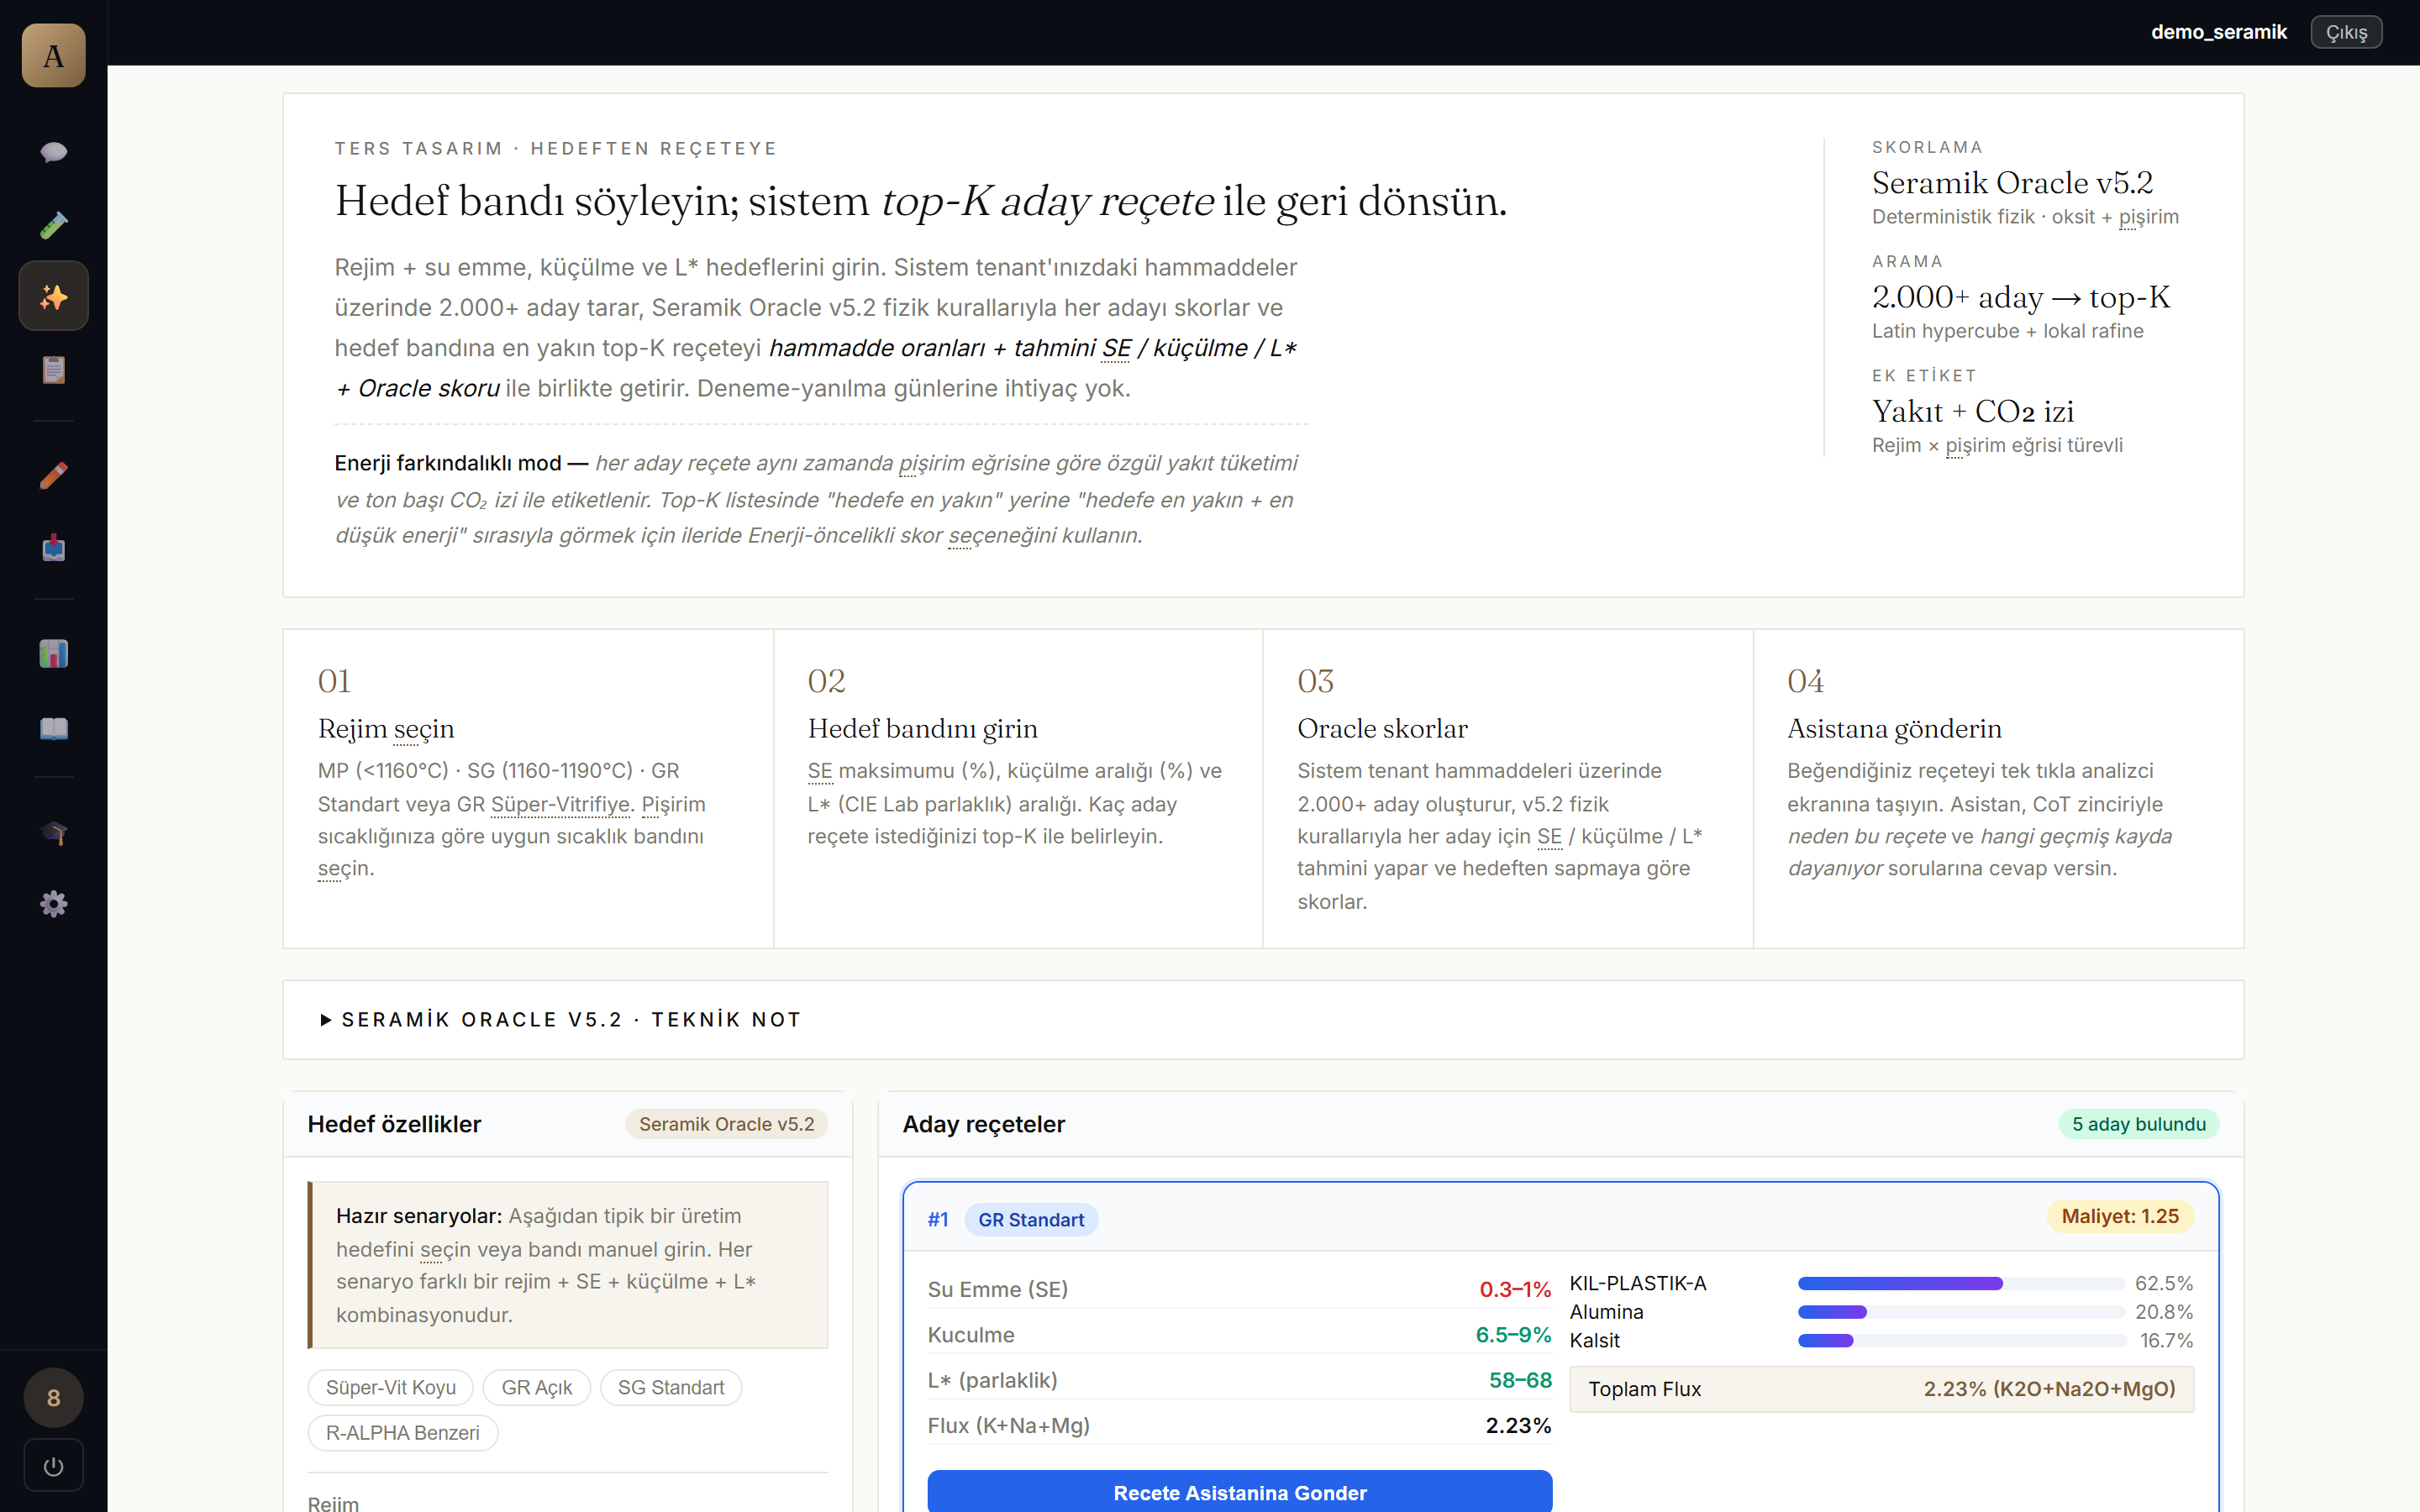Open the graduation cap training icon
Viewport: 2420px width, 1512px height.
[53, 832]
